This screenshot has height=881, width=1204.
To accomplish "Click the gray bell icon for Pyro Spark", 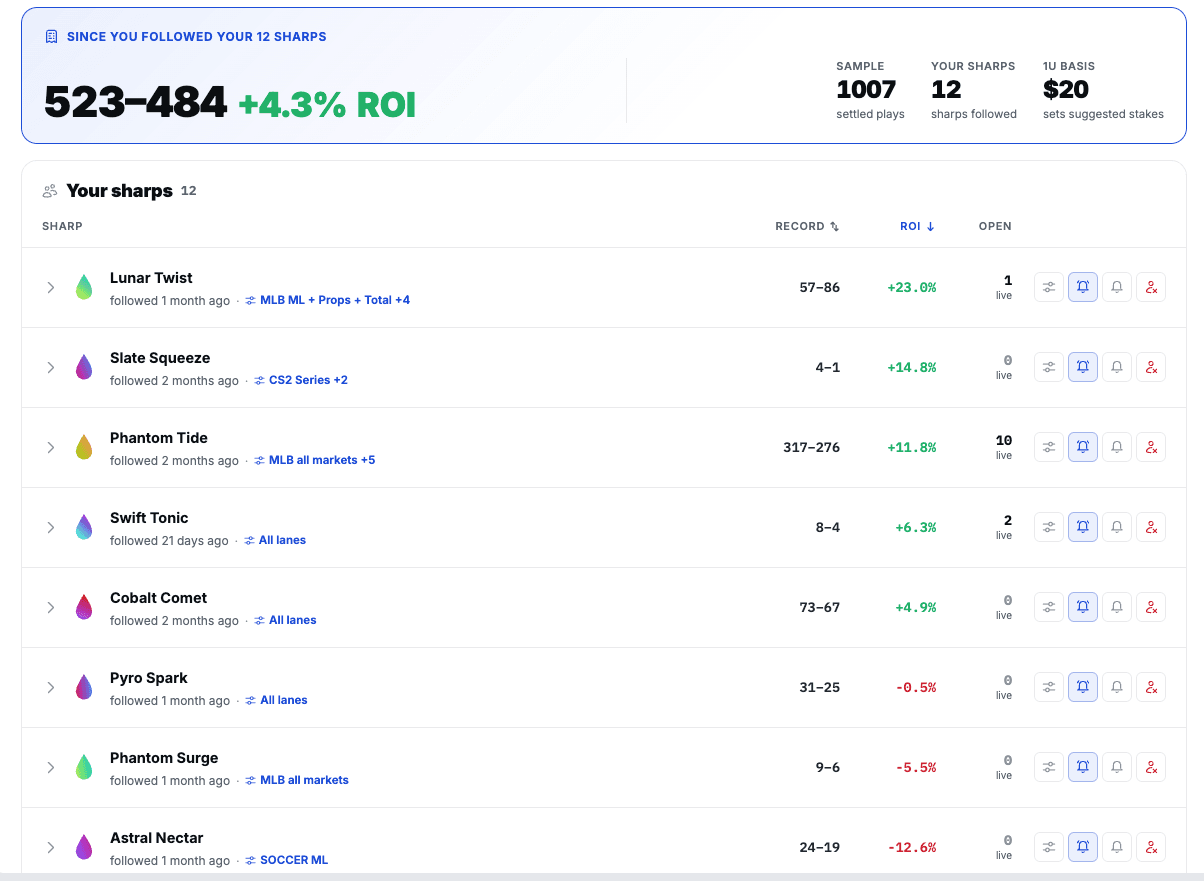I will click(x=1117, y=687).
